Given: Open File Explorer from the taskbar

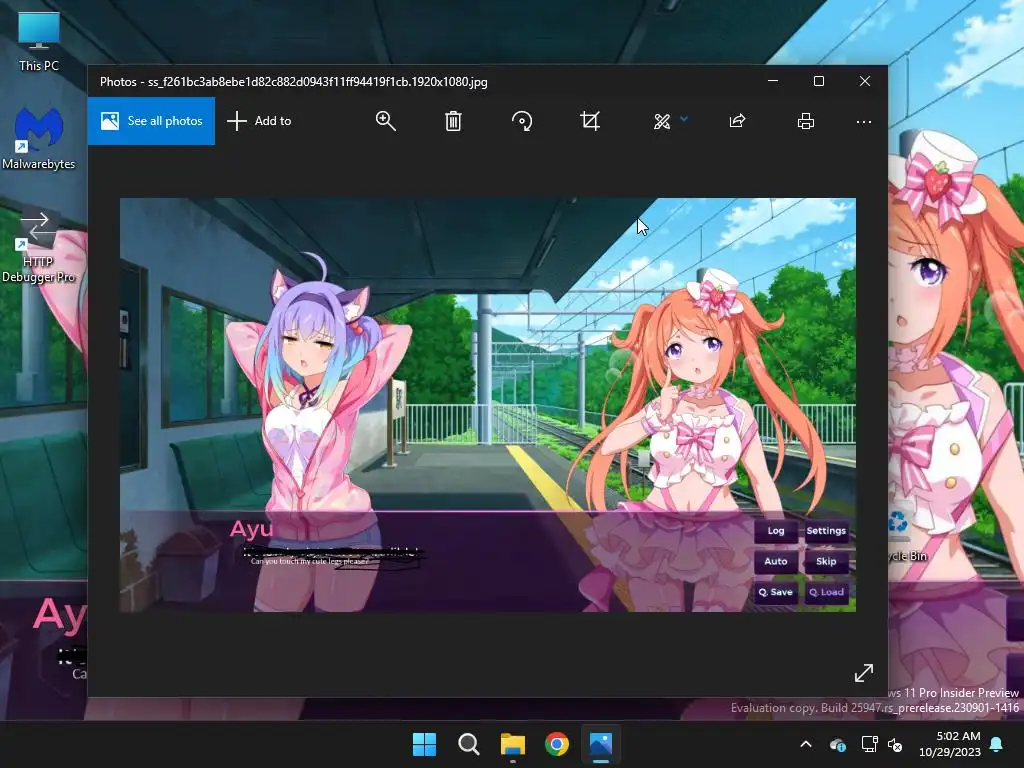Looking at the screenshot, I should pos(513,744).
